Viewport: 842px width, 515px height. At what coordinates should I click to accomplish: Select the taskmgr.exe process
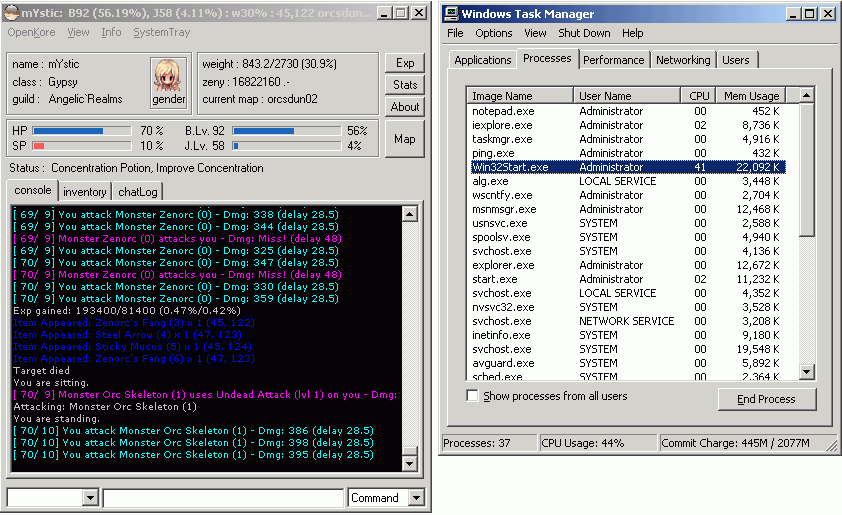(x=502, y=139)
